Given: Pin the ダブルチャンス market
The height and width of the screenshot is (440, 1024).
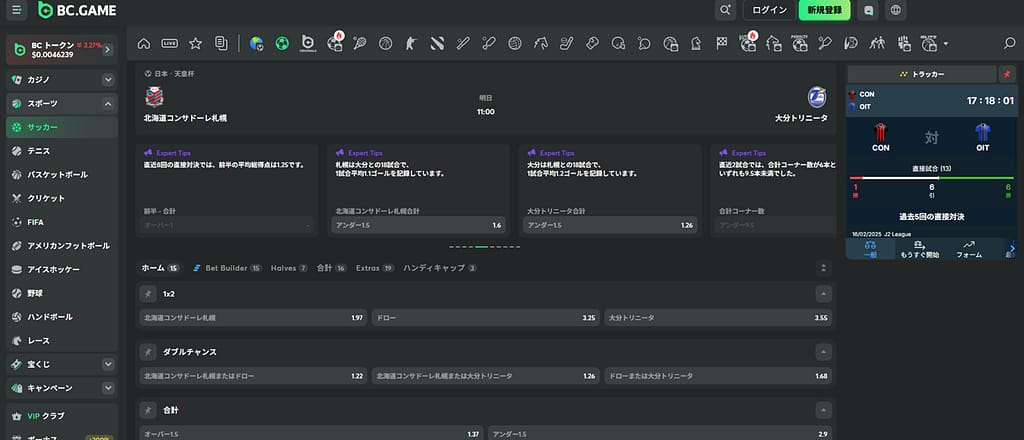Looking at the screenshot, I should click(x=148, y=352).
